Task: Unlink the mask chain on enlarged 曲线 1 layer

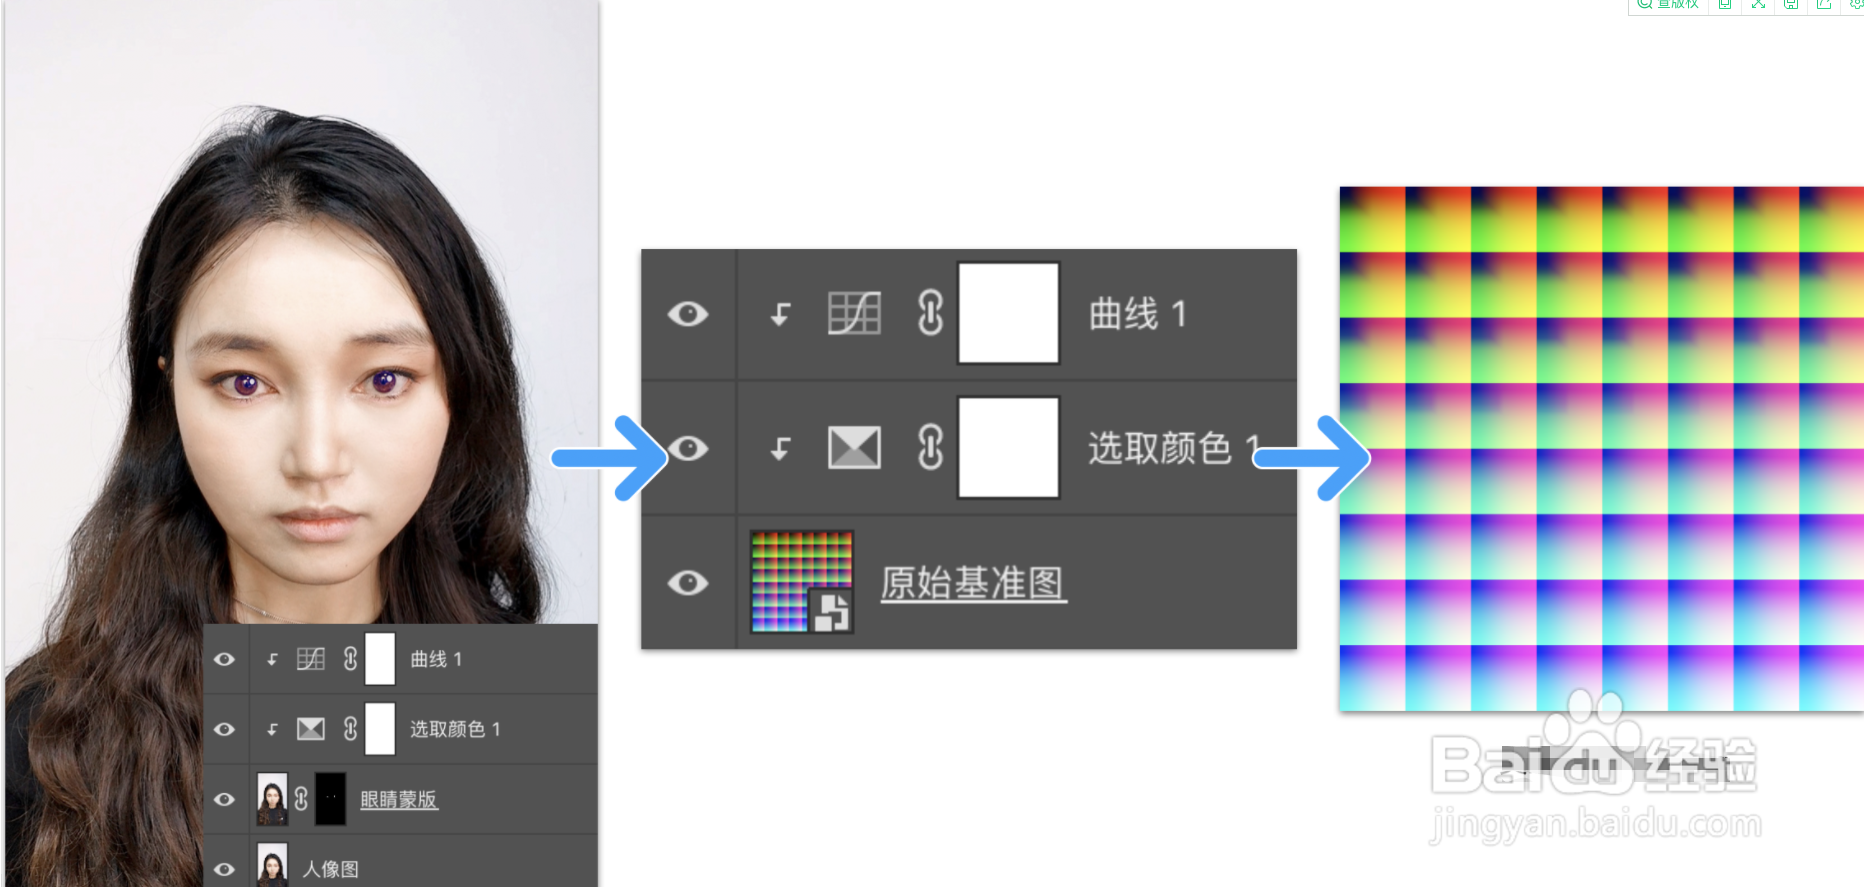Action: click(x=930, y=313)
